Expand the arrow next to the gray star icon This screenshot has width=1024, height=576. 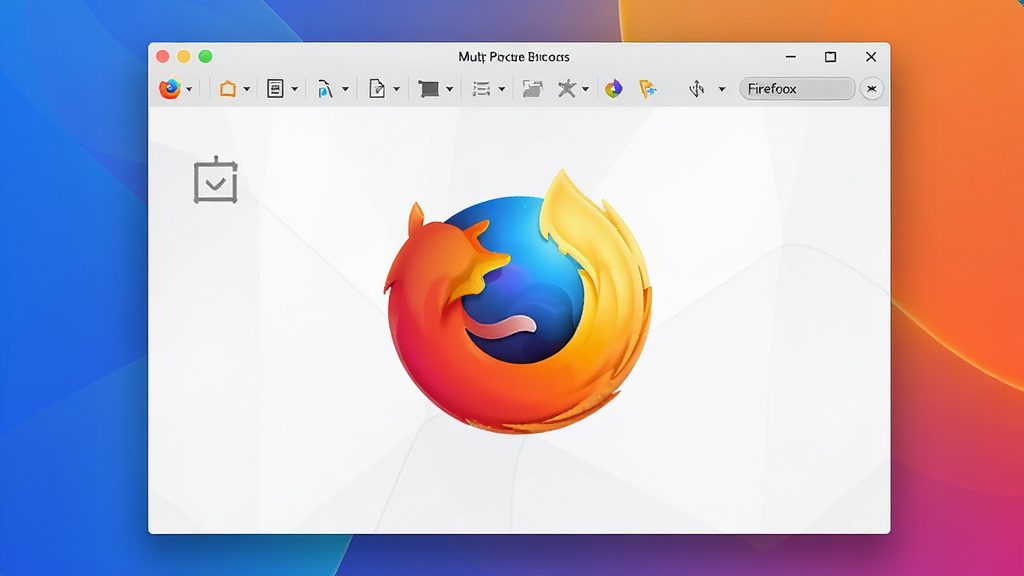[x=585, y=89]
